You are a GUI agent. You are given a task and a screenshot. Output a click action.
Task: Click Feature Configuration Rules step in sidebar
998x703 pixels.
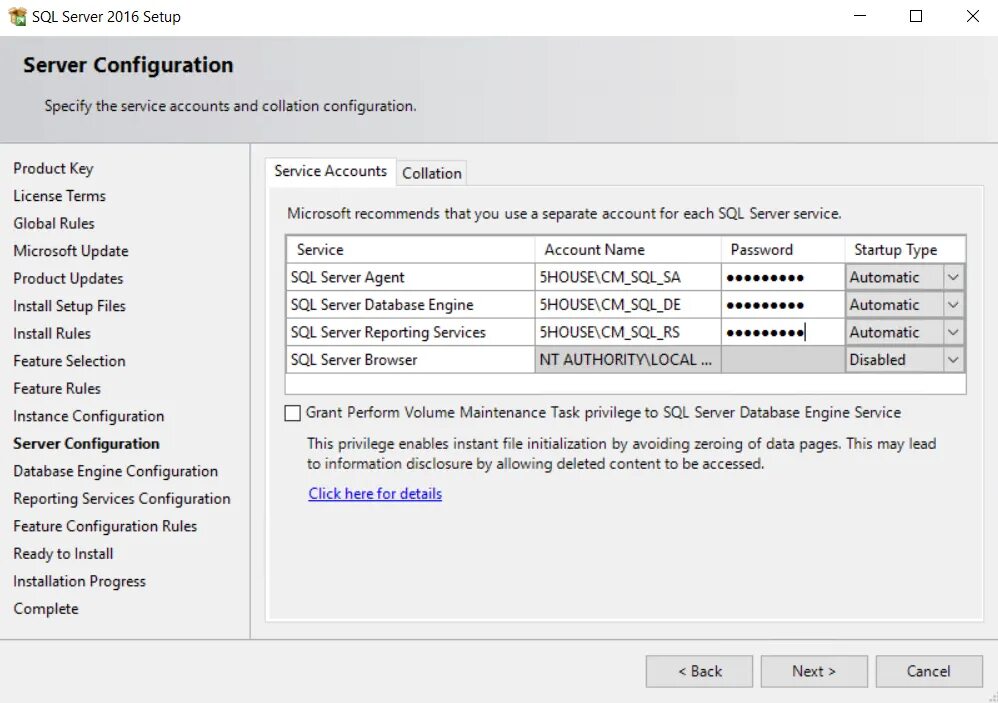tap(105, 526)
